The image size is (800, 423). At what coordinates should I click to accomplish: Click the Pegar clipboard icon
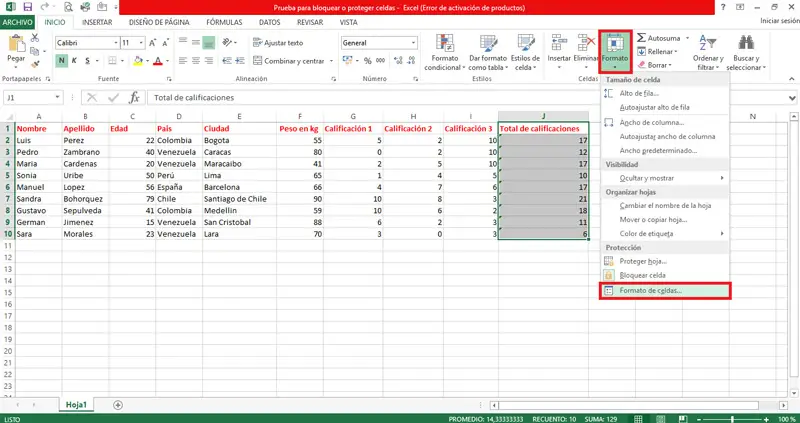click(16, 43)
